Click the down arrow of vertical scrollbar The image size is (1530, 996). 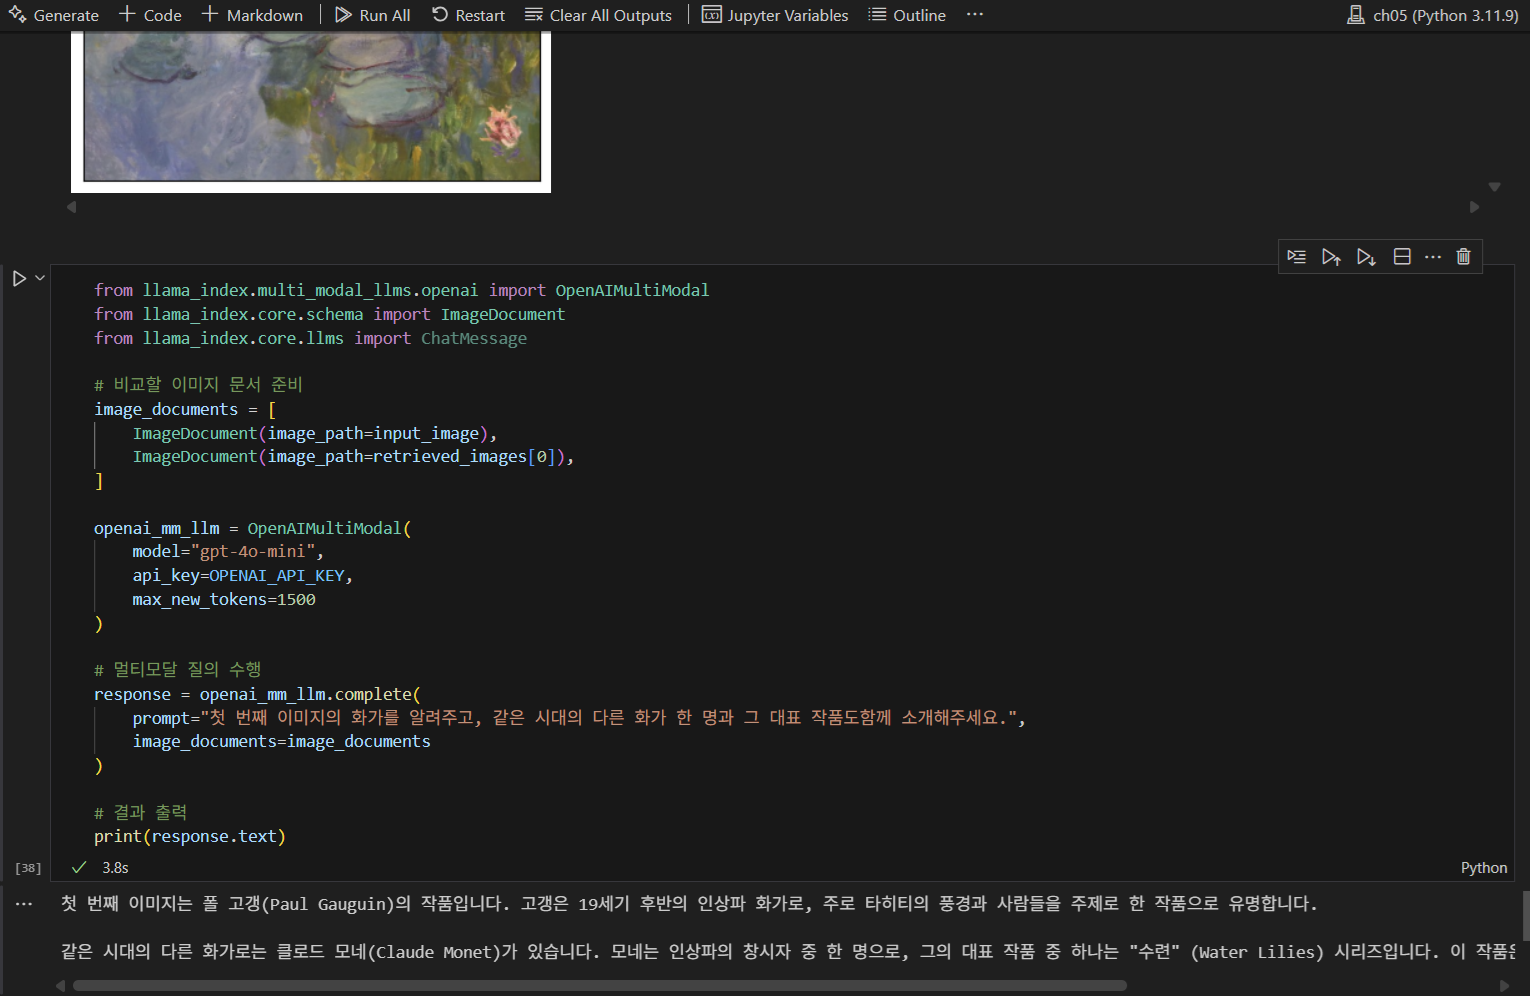1494,187
